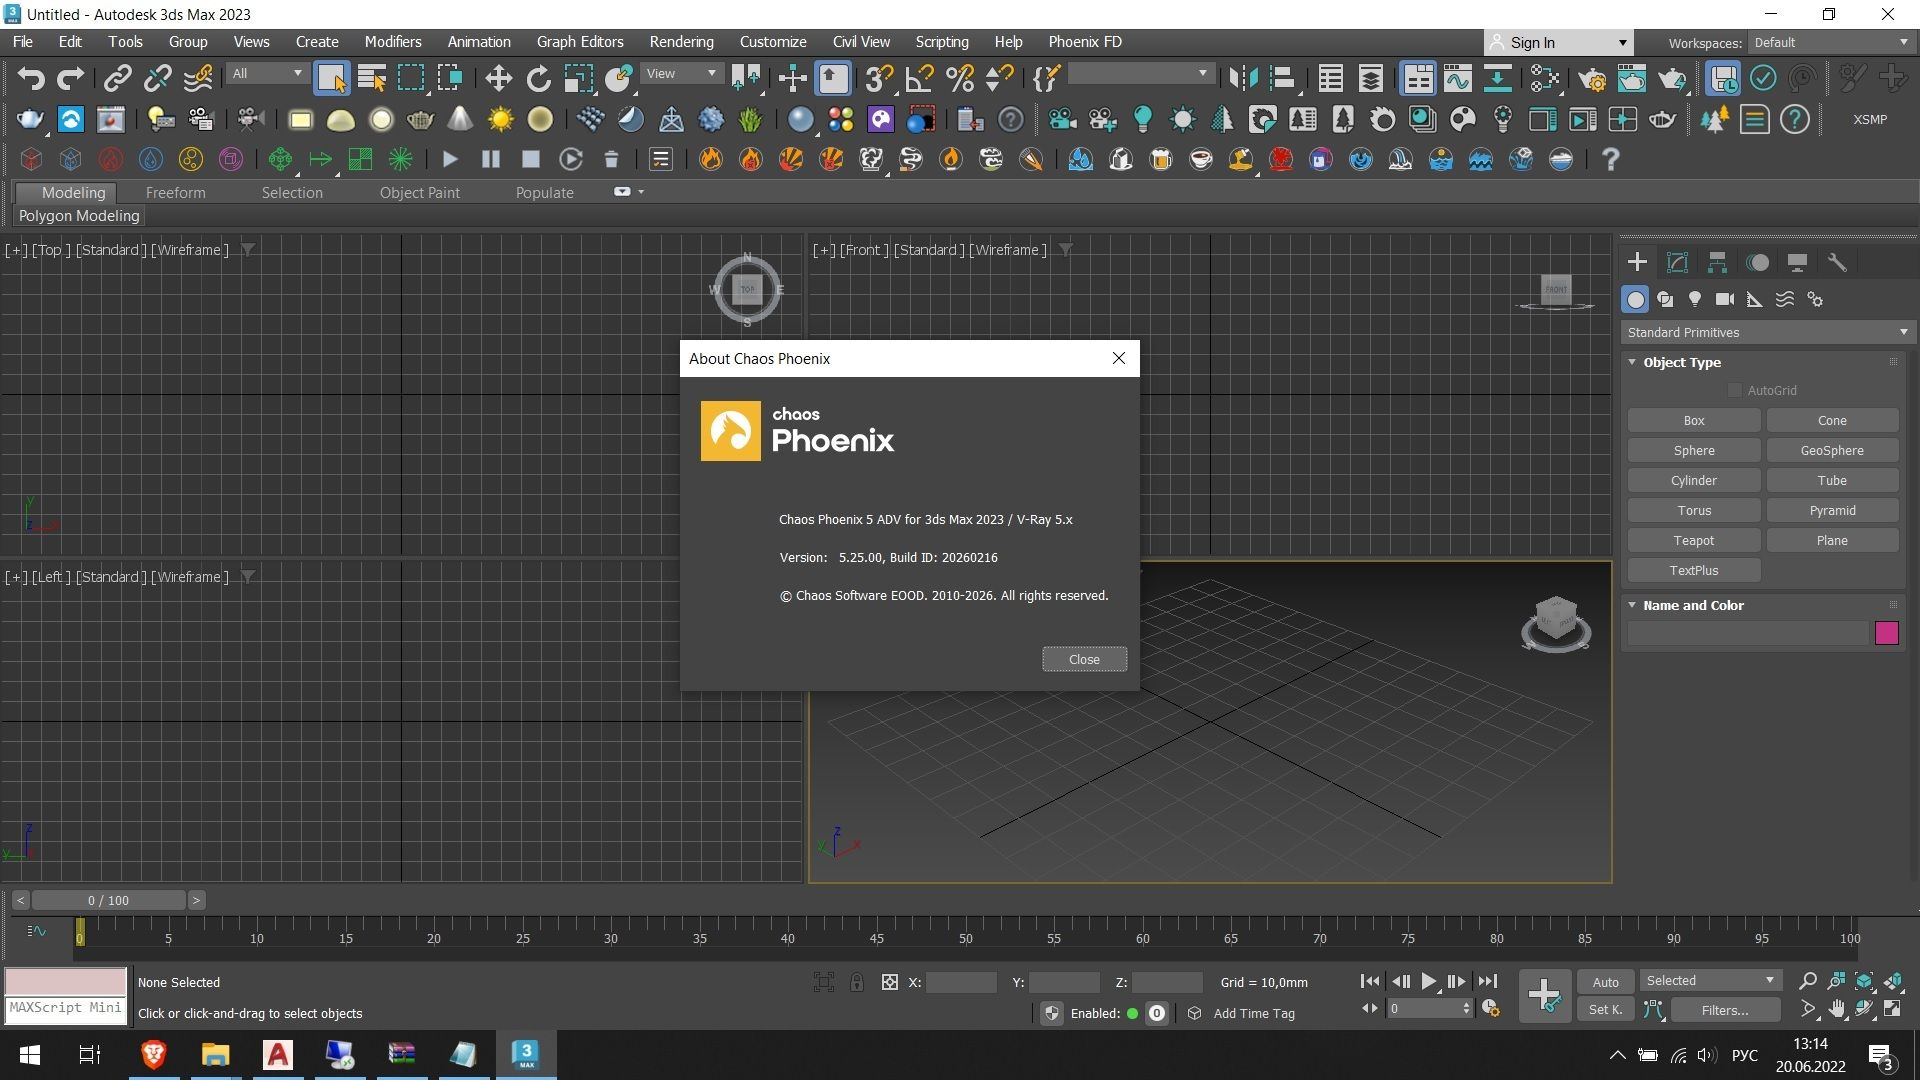Open the selection filter All dropdown
Screen dimensions: 1920x1080
(x=266, y=73)
